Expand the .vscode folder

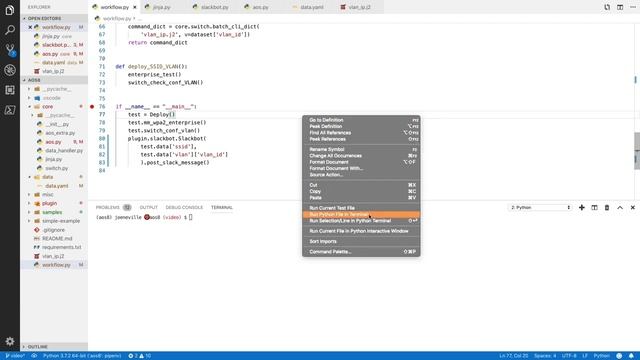[52, 98]
